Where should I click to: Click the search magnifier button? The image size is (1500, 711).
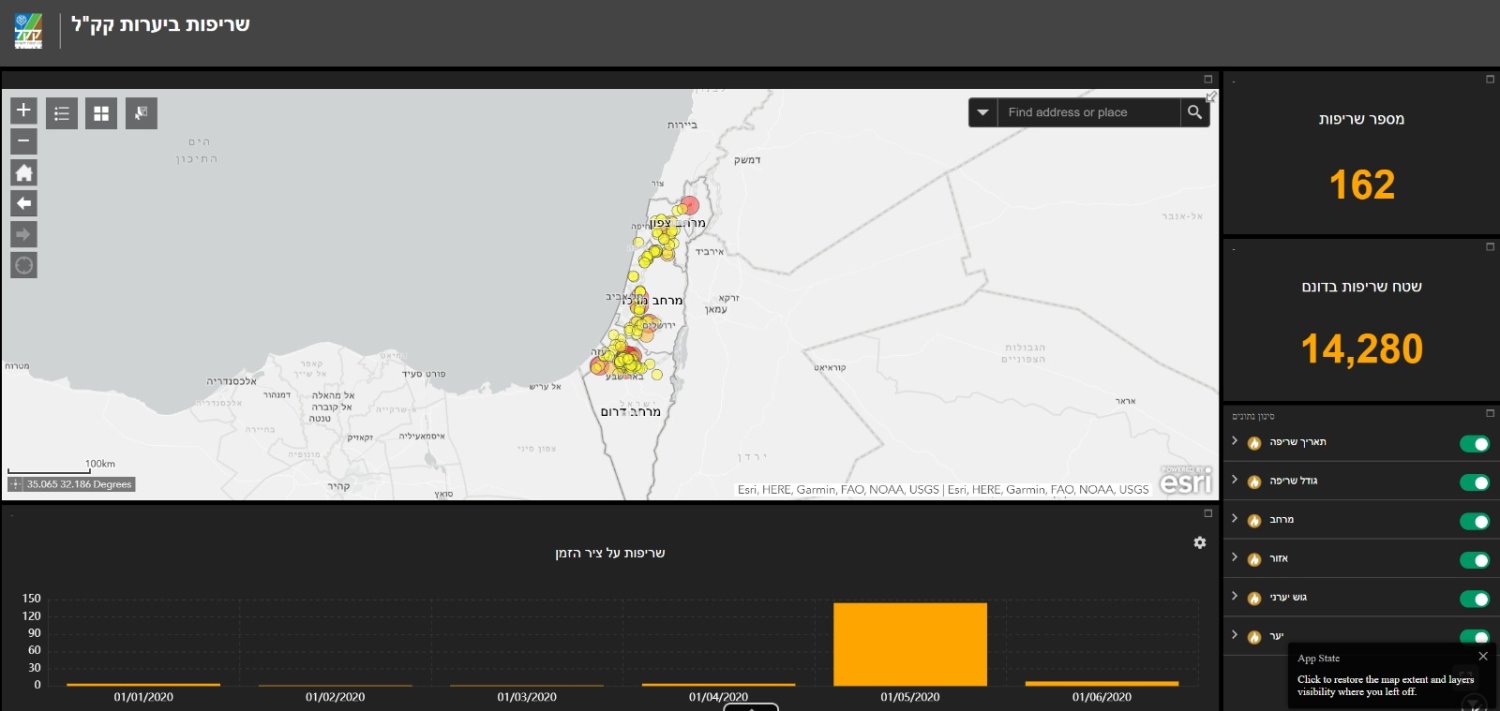(1194, 112)
